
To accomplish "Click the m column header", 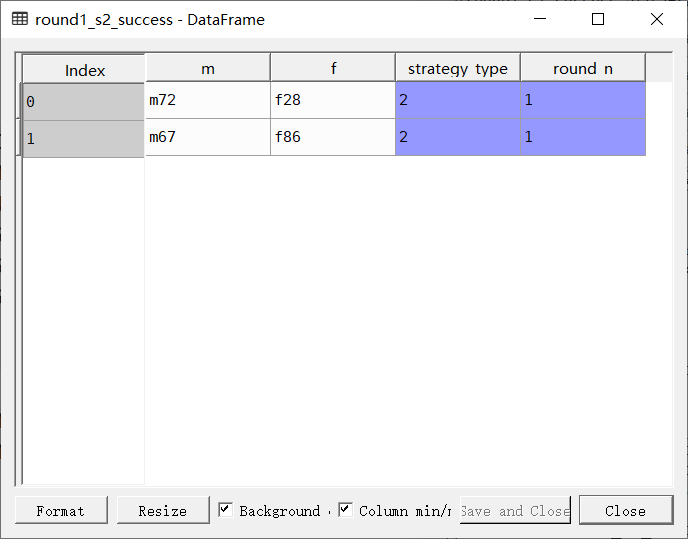I will (x=208, y=68).
